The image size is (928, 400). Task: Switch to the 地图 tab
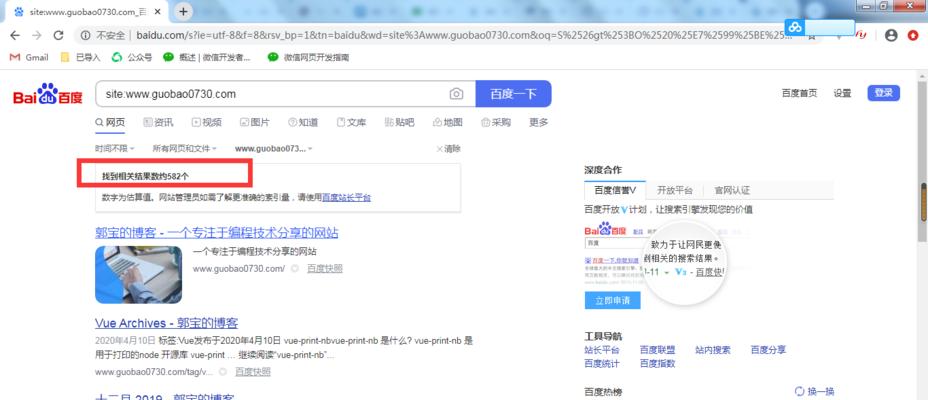pyautogui.click(x=447, y=122)
